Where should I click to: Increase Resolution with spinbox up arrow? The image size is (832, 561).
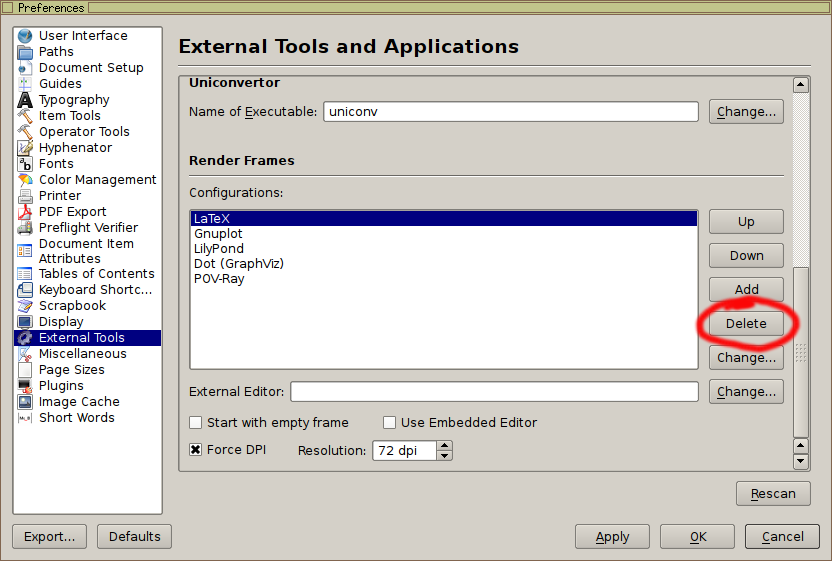445,445
